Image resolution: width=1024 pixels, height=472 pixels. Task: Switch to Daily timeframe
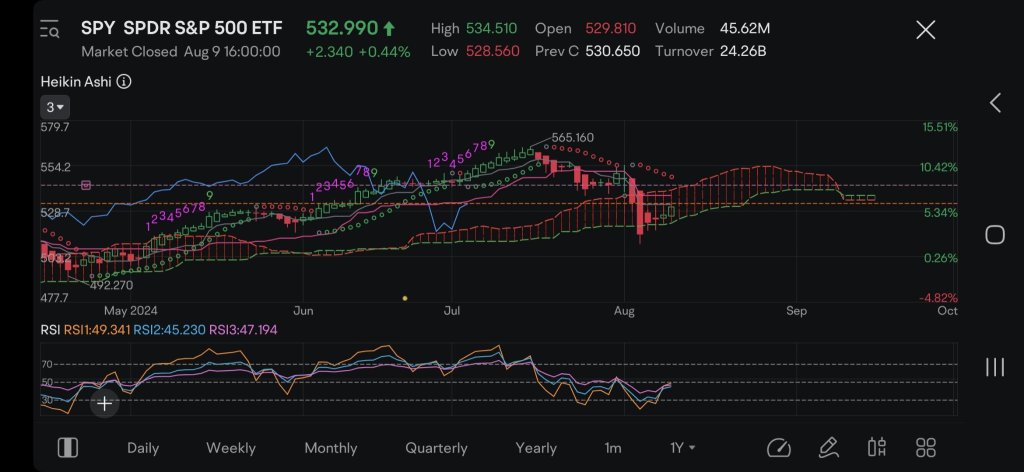click(143, 448)
